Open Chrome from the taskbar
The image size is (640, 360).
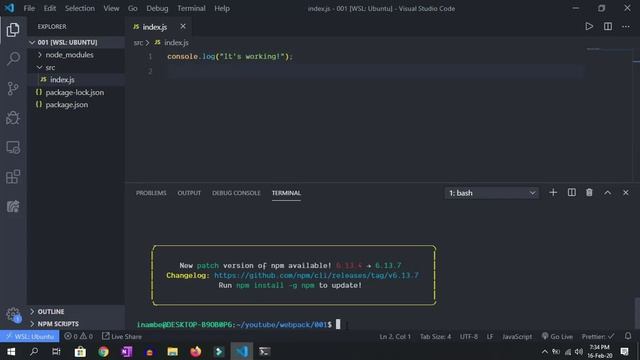point(103,351)
